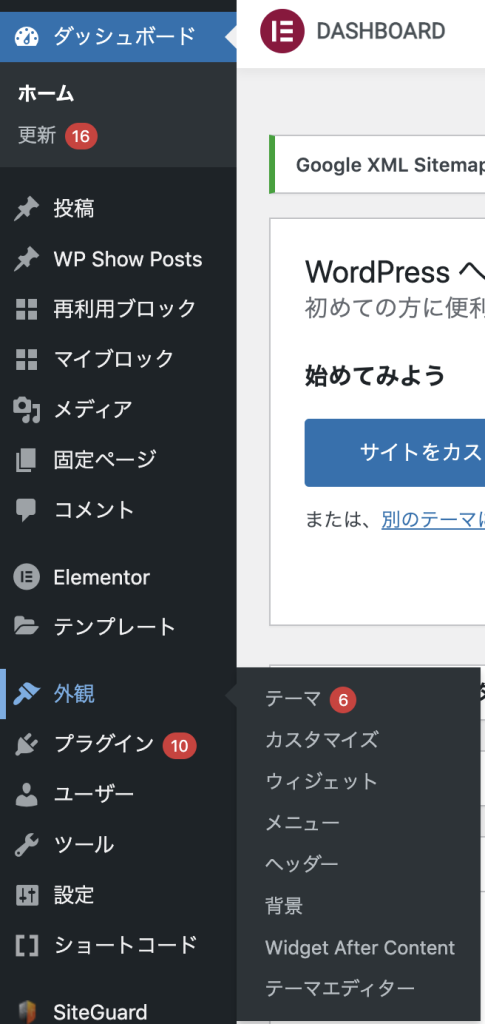Viewport: 485px width, 1024px height.
Task: Click the 設定 sliders icon
Action: tap(27, 895)
